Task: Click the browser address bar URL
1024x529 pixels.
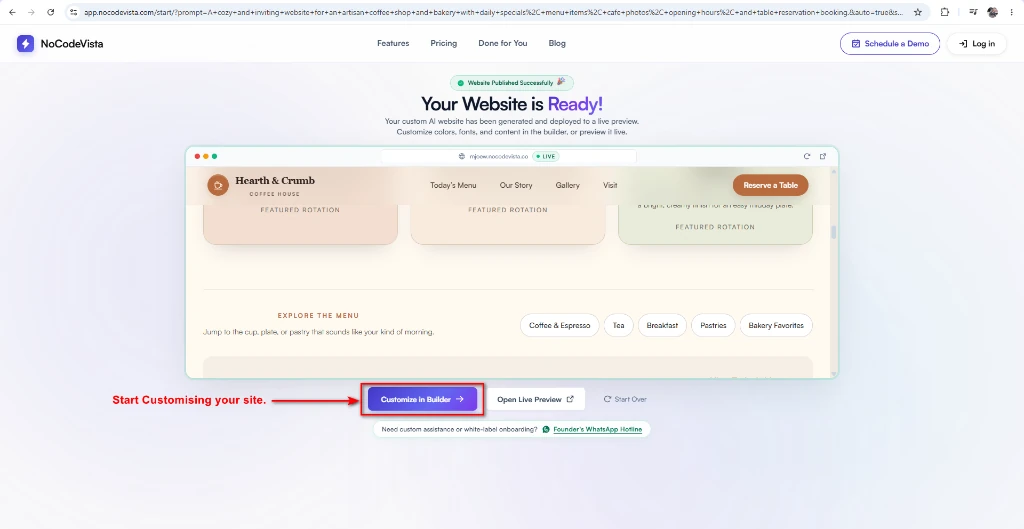Action: (494, 12)
